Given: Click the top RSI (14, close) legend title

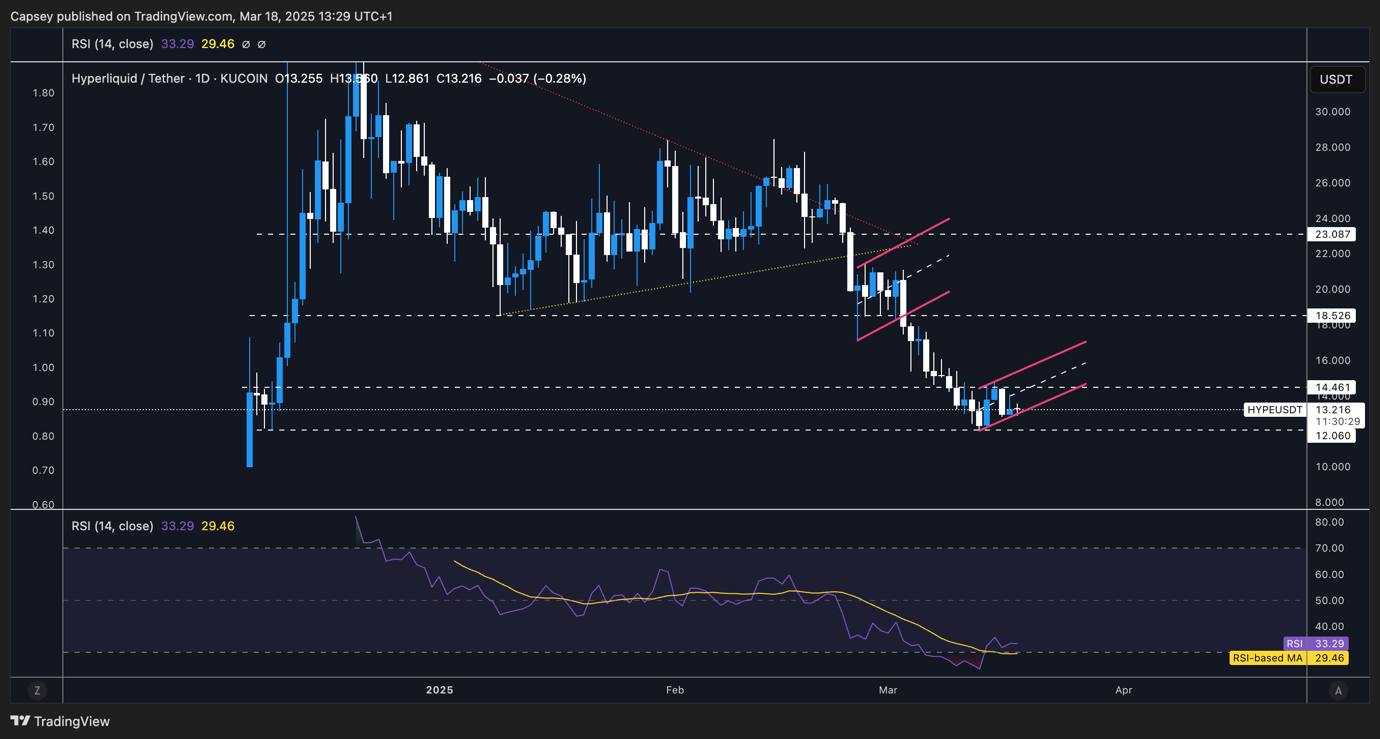Looking at the screenshot, I should (x=112, y=44).
